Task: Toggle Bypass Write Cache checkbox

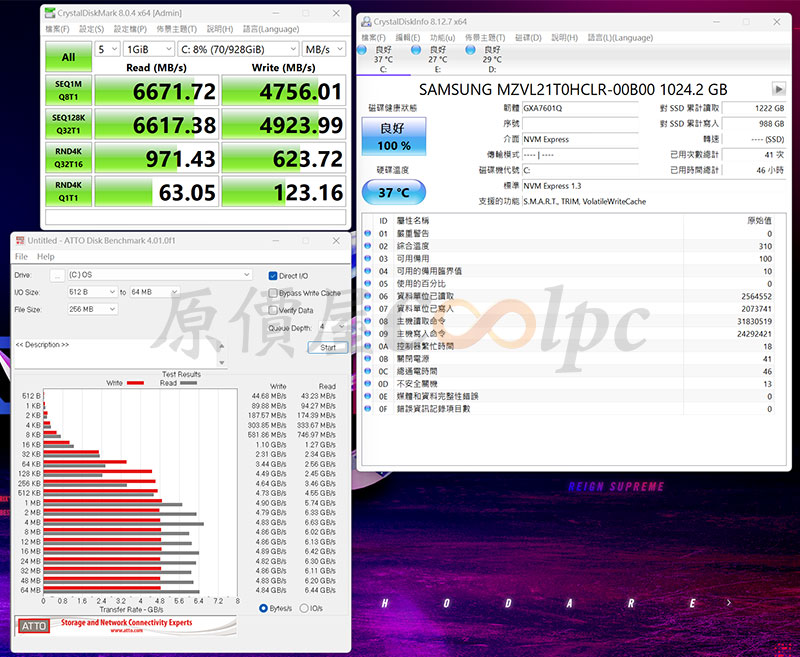Action: point(273,293)
